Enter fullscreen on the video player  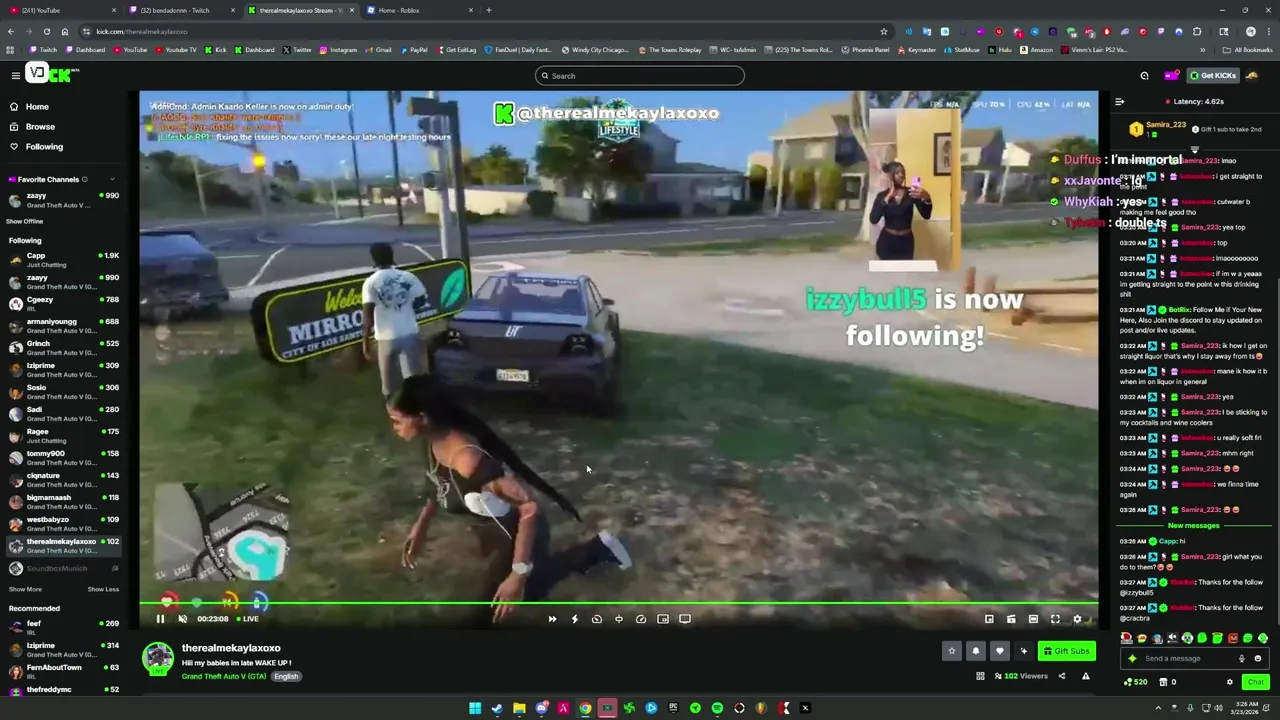point(1055,619)
